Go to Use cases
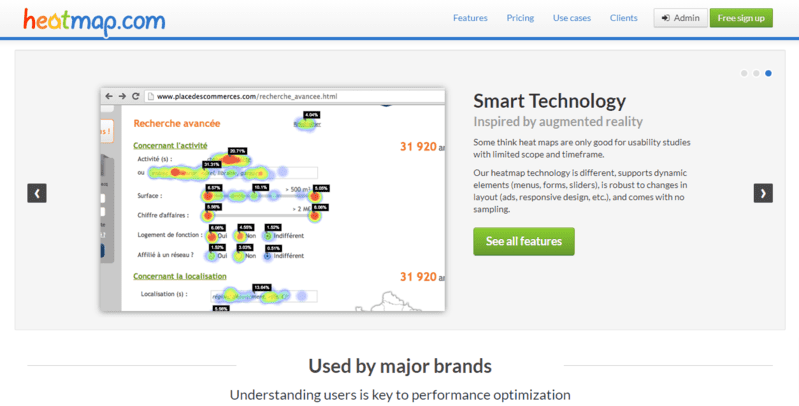This screenshot has height=406, width=799. coord(572,18)
